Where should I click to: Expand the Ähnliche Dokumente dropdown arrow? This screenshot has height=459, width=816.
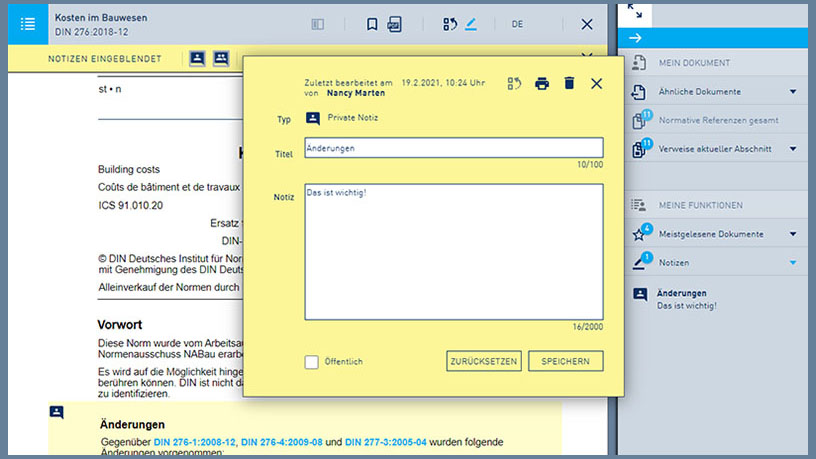793,92
